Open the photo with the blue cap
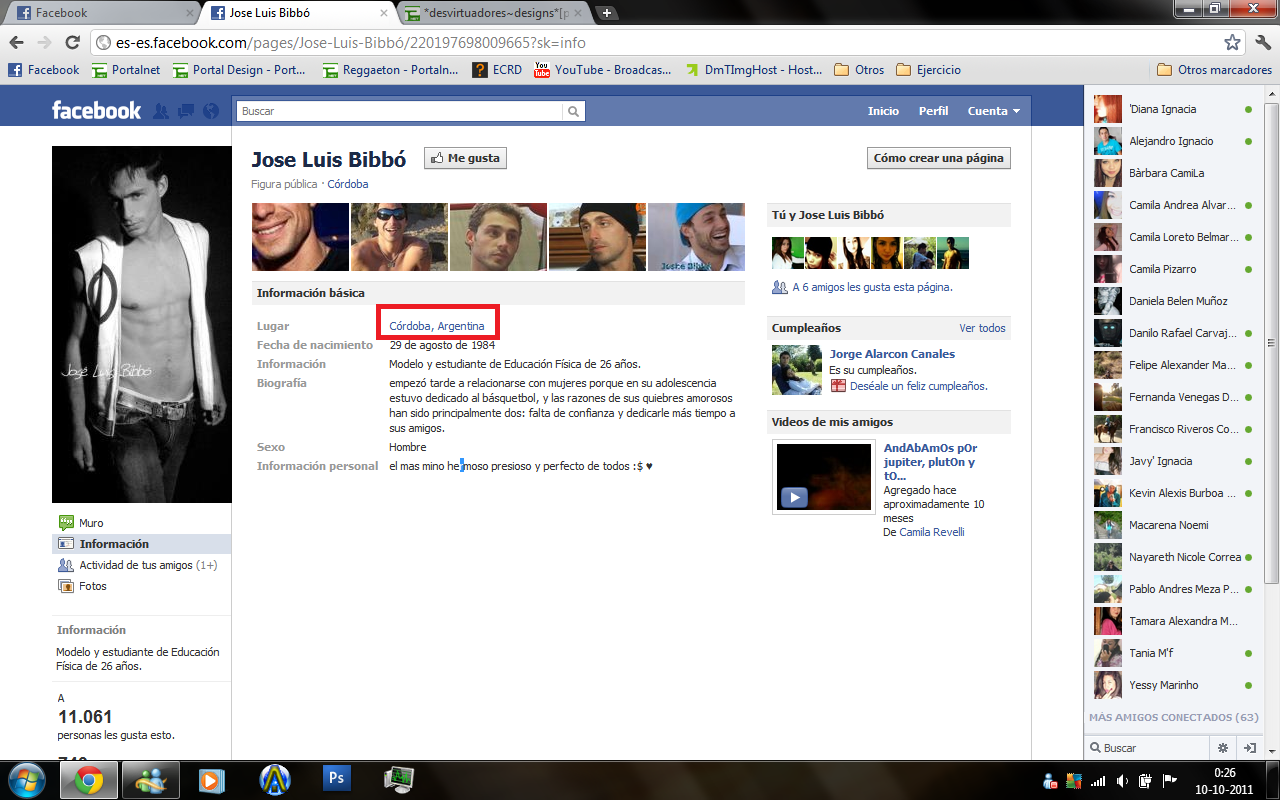Viewport: 1280px width, 800px height. coord(696,237)
